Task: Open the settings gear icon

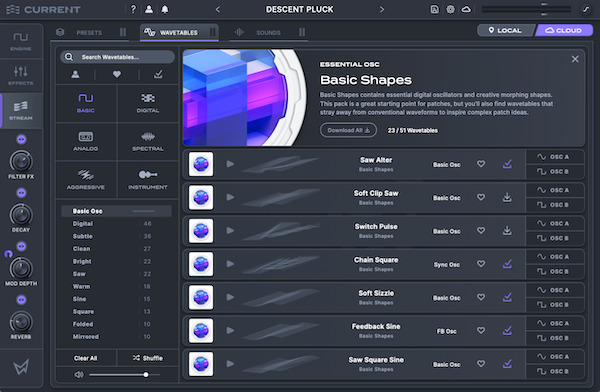Action: (450, 9)
